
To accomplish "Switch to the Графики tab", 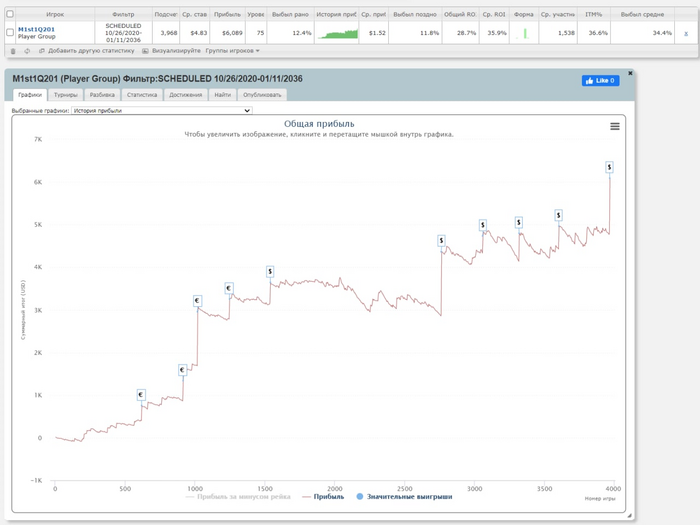I will [30, 95].
